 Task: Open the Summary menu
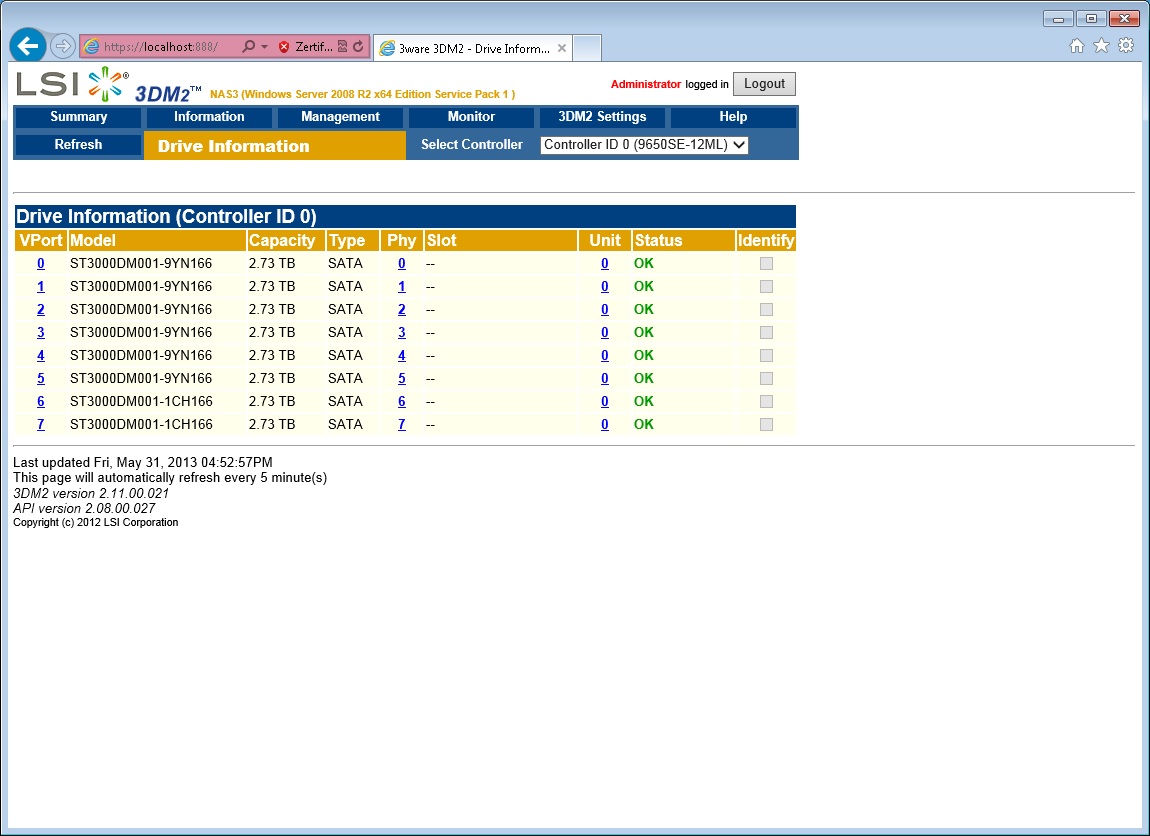click(x=78, y=117)
